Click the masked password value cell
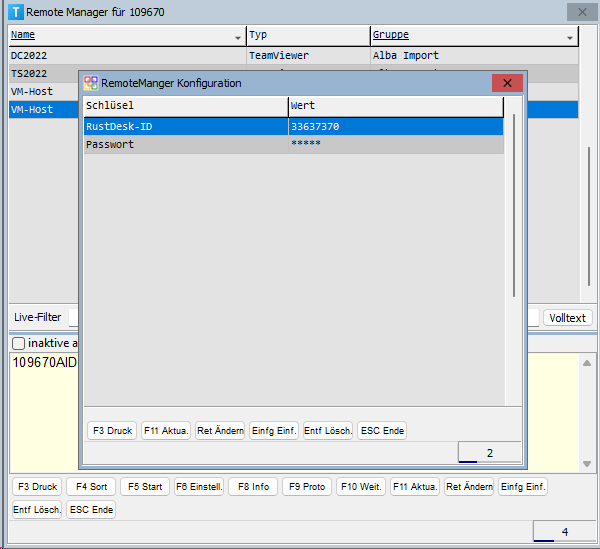 coord(396,144)
